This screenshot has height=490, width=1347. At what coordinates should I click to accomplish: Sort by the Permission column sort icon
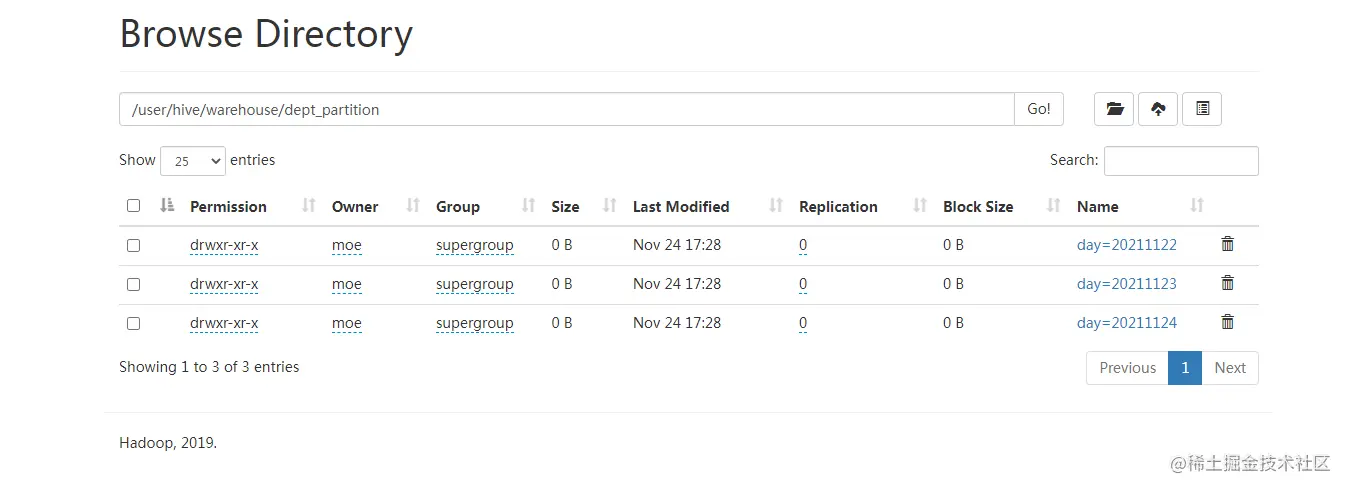pos(309,206)
